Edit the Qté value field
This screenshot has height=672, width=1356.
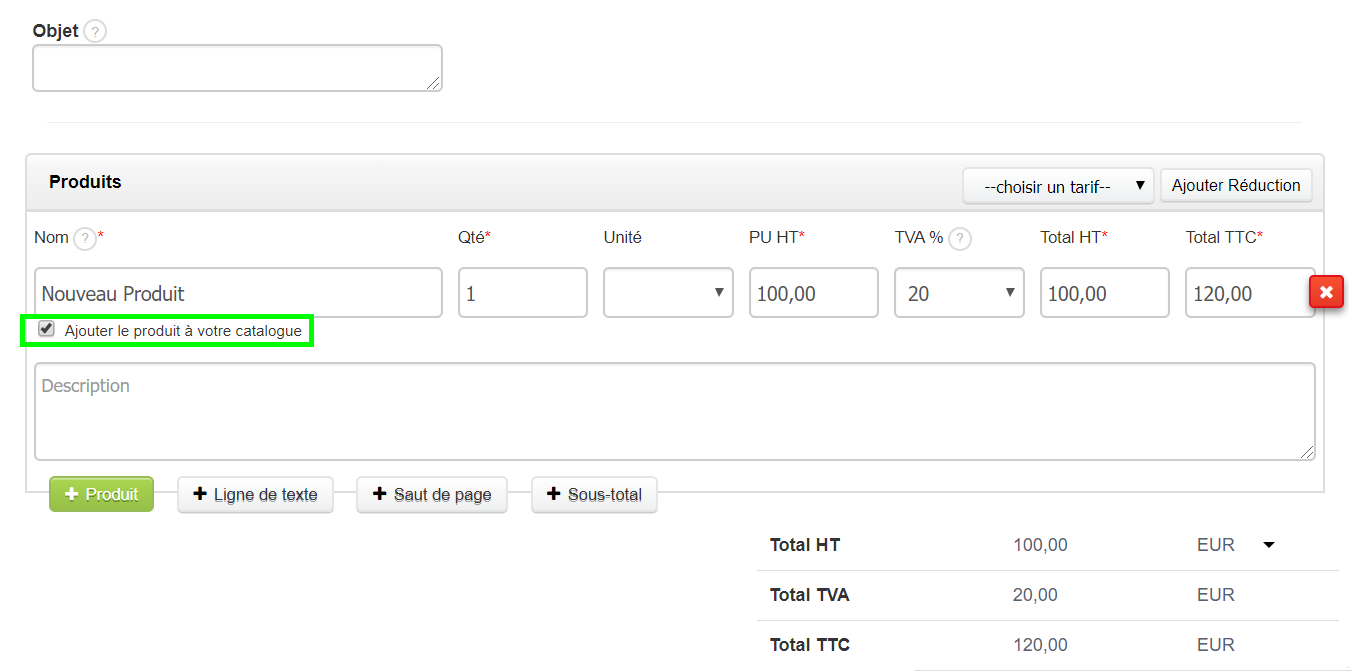click(522, 292)
